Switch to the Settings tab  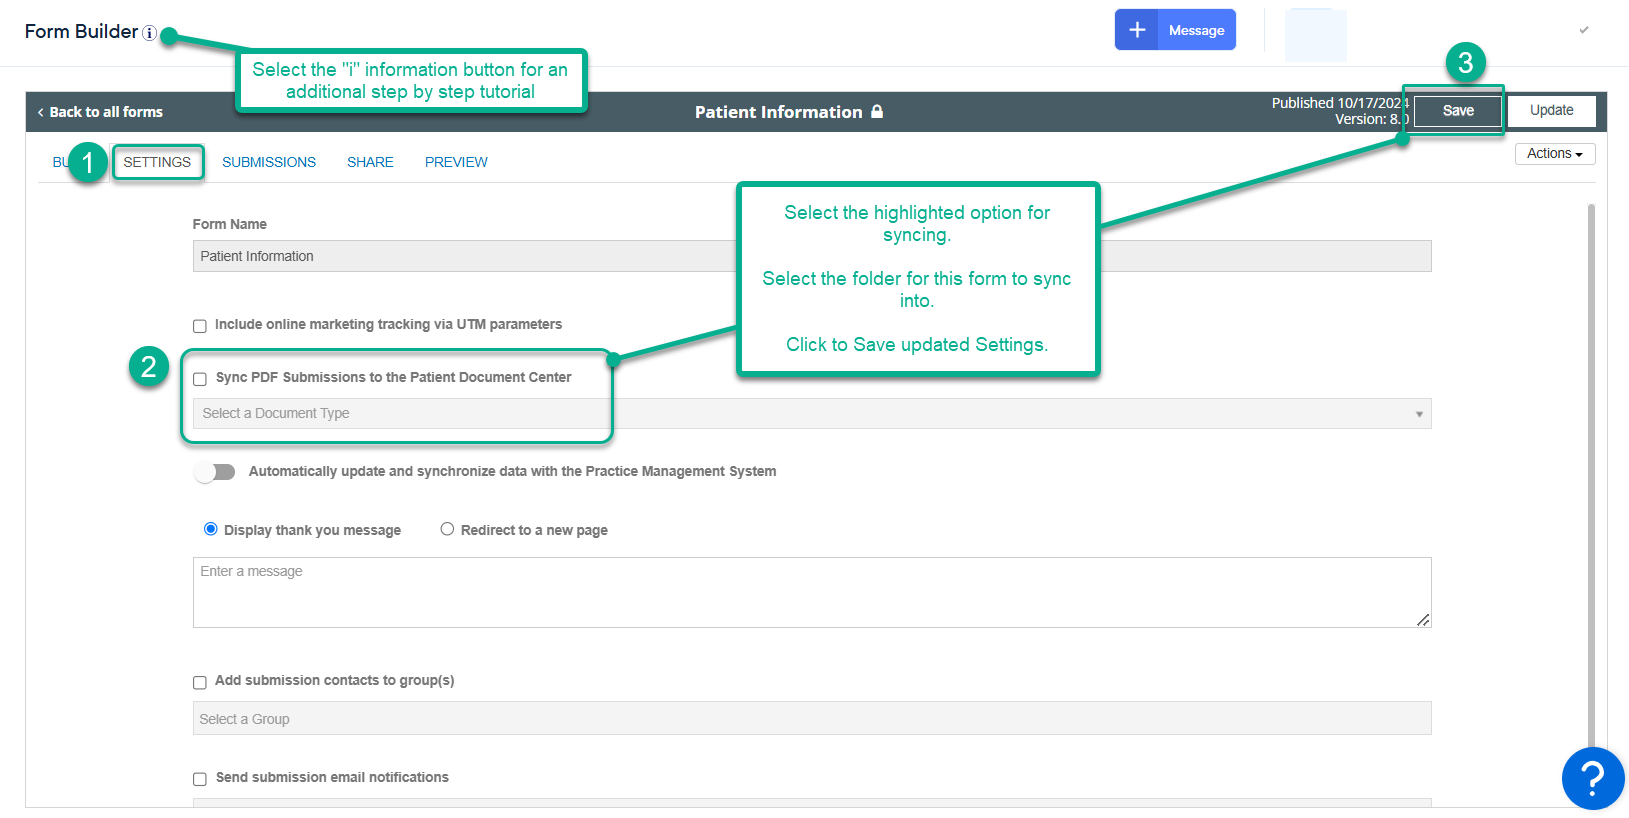click(157, 162)
